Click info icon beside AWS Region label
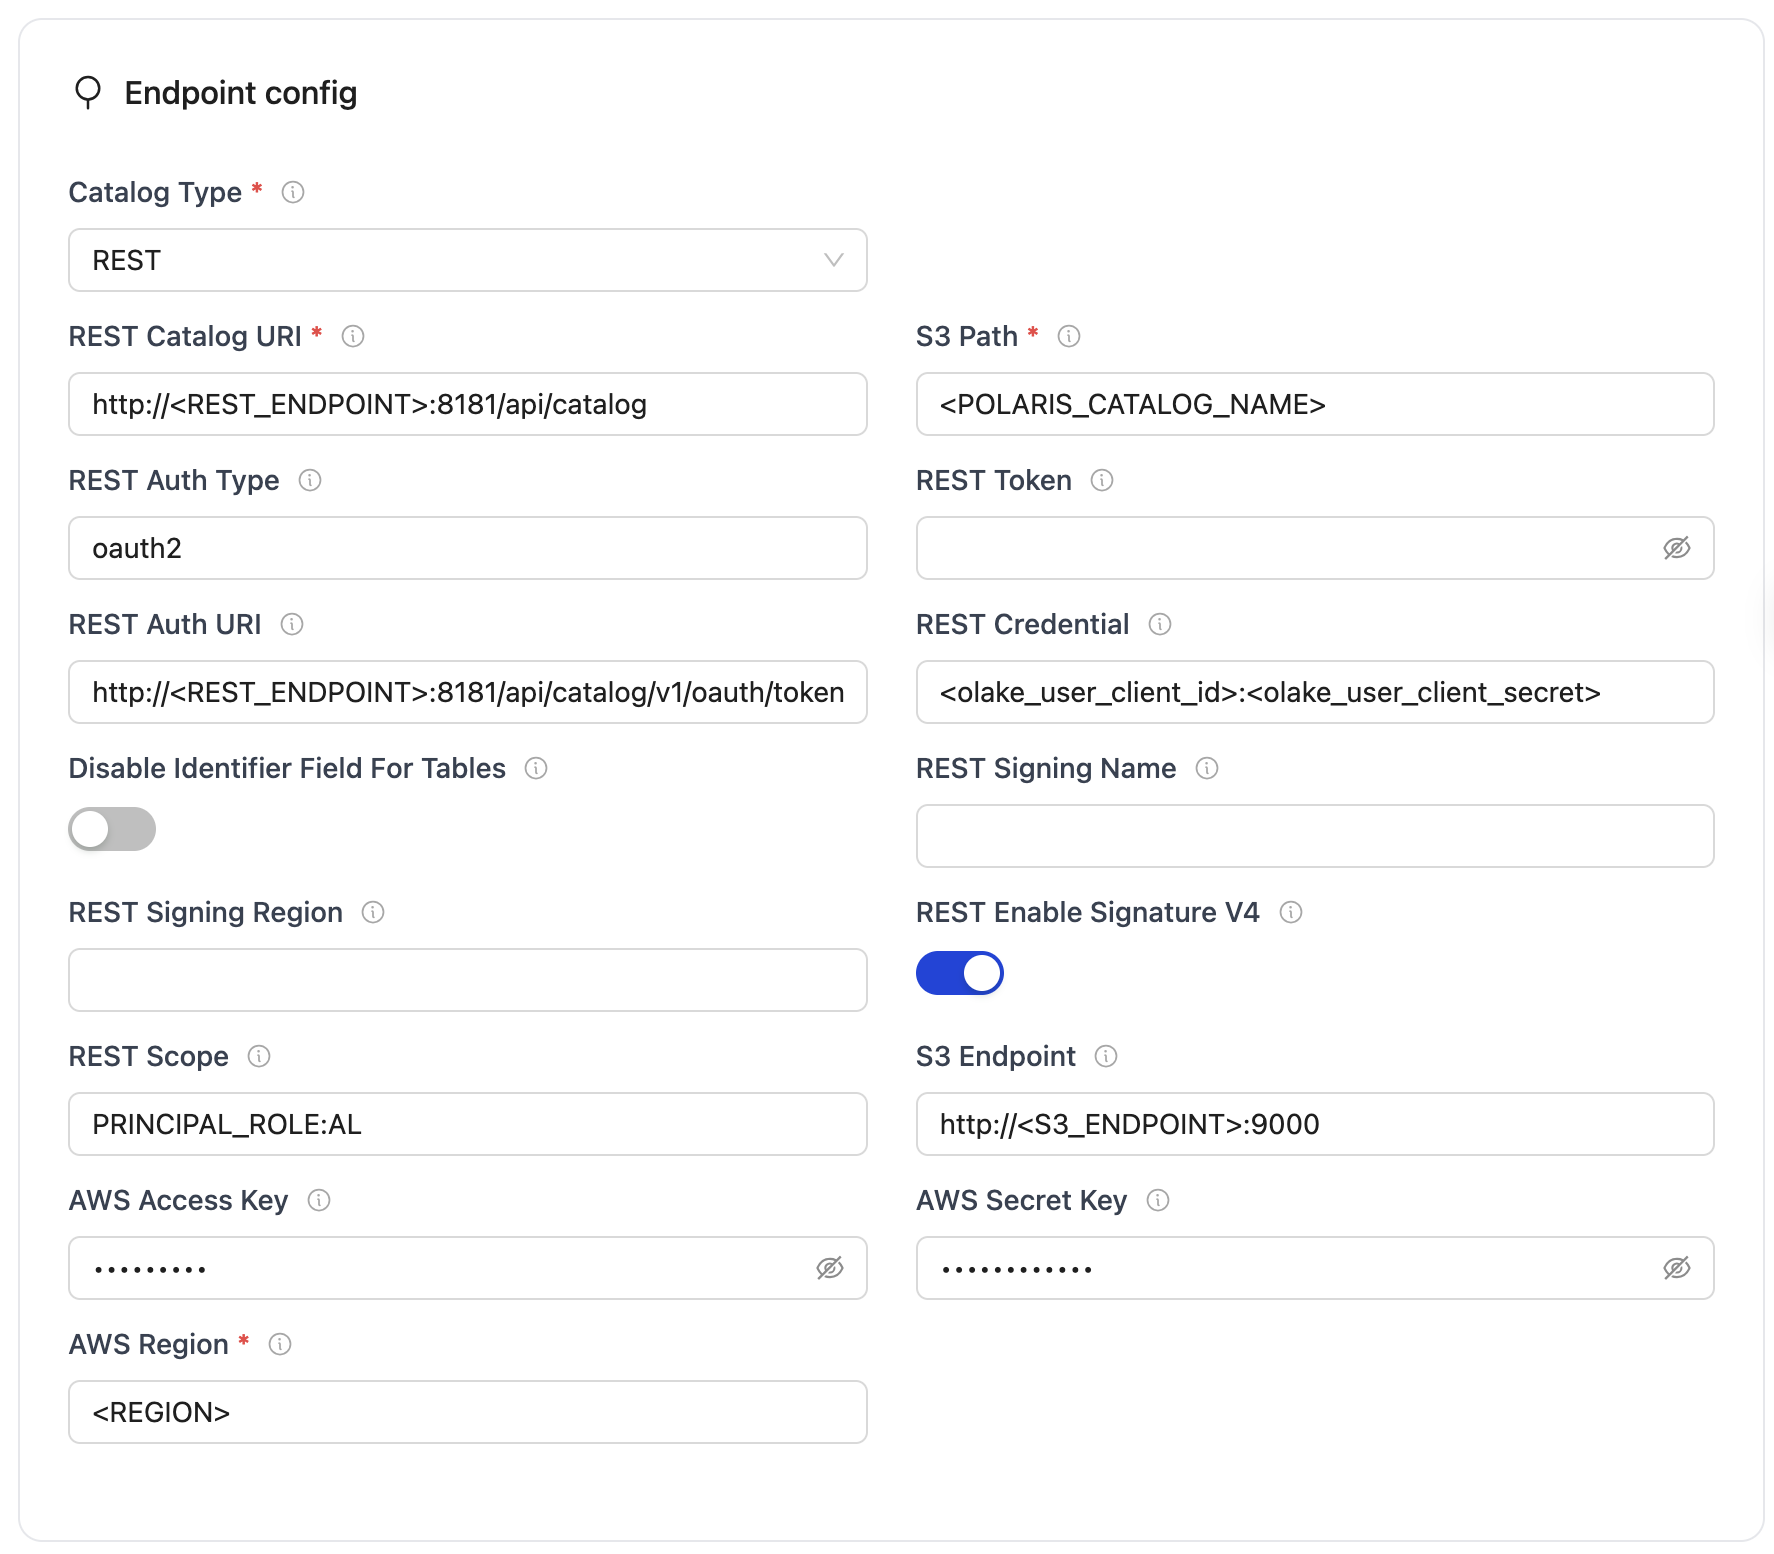This screenshot has height=1554, width=1774. (x=280, y=1344)
